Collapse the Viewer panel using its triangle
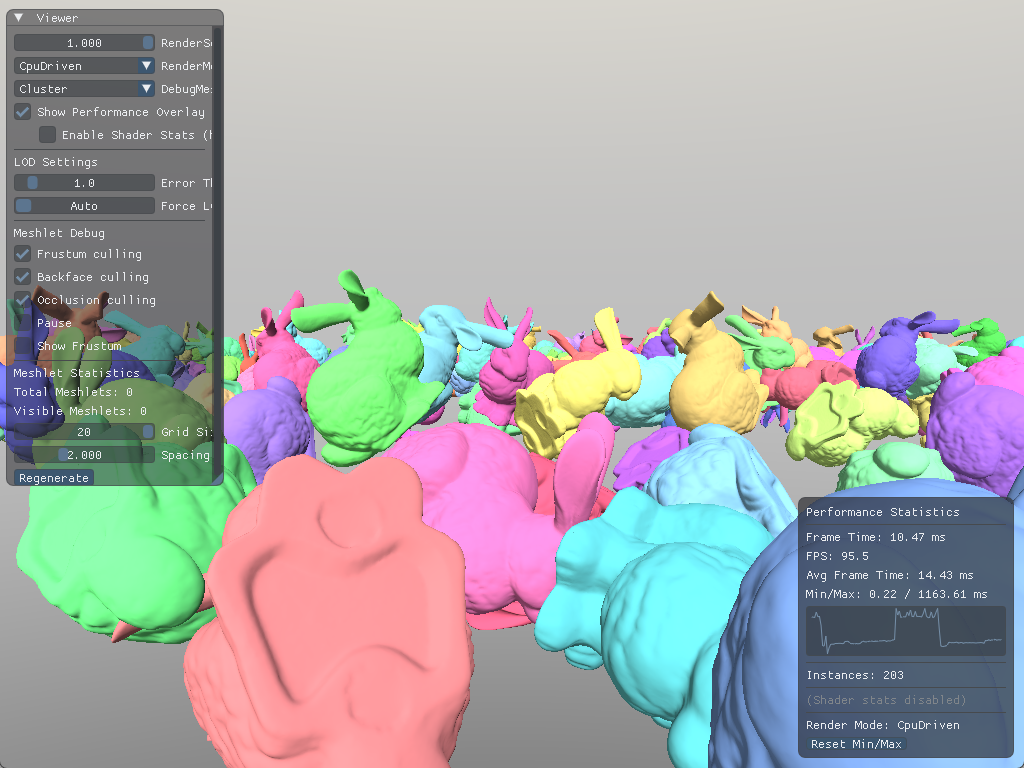1024x768 pixels. click(x=19, y=18)
